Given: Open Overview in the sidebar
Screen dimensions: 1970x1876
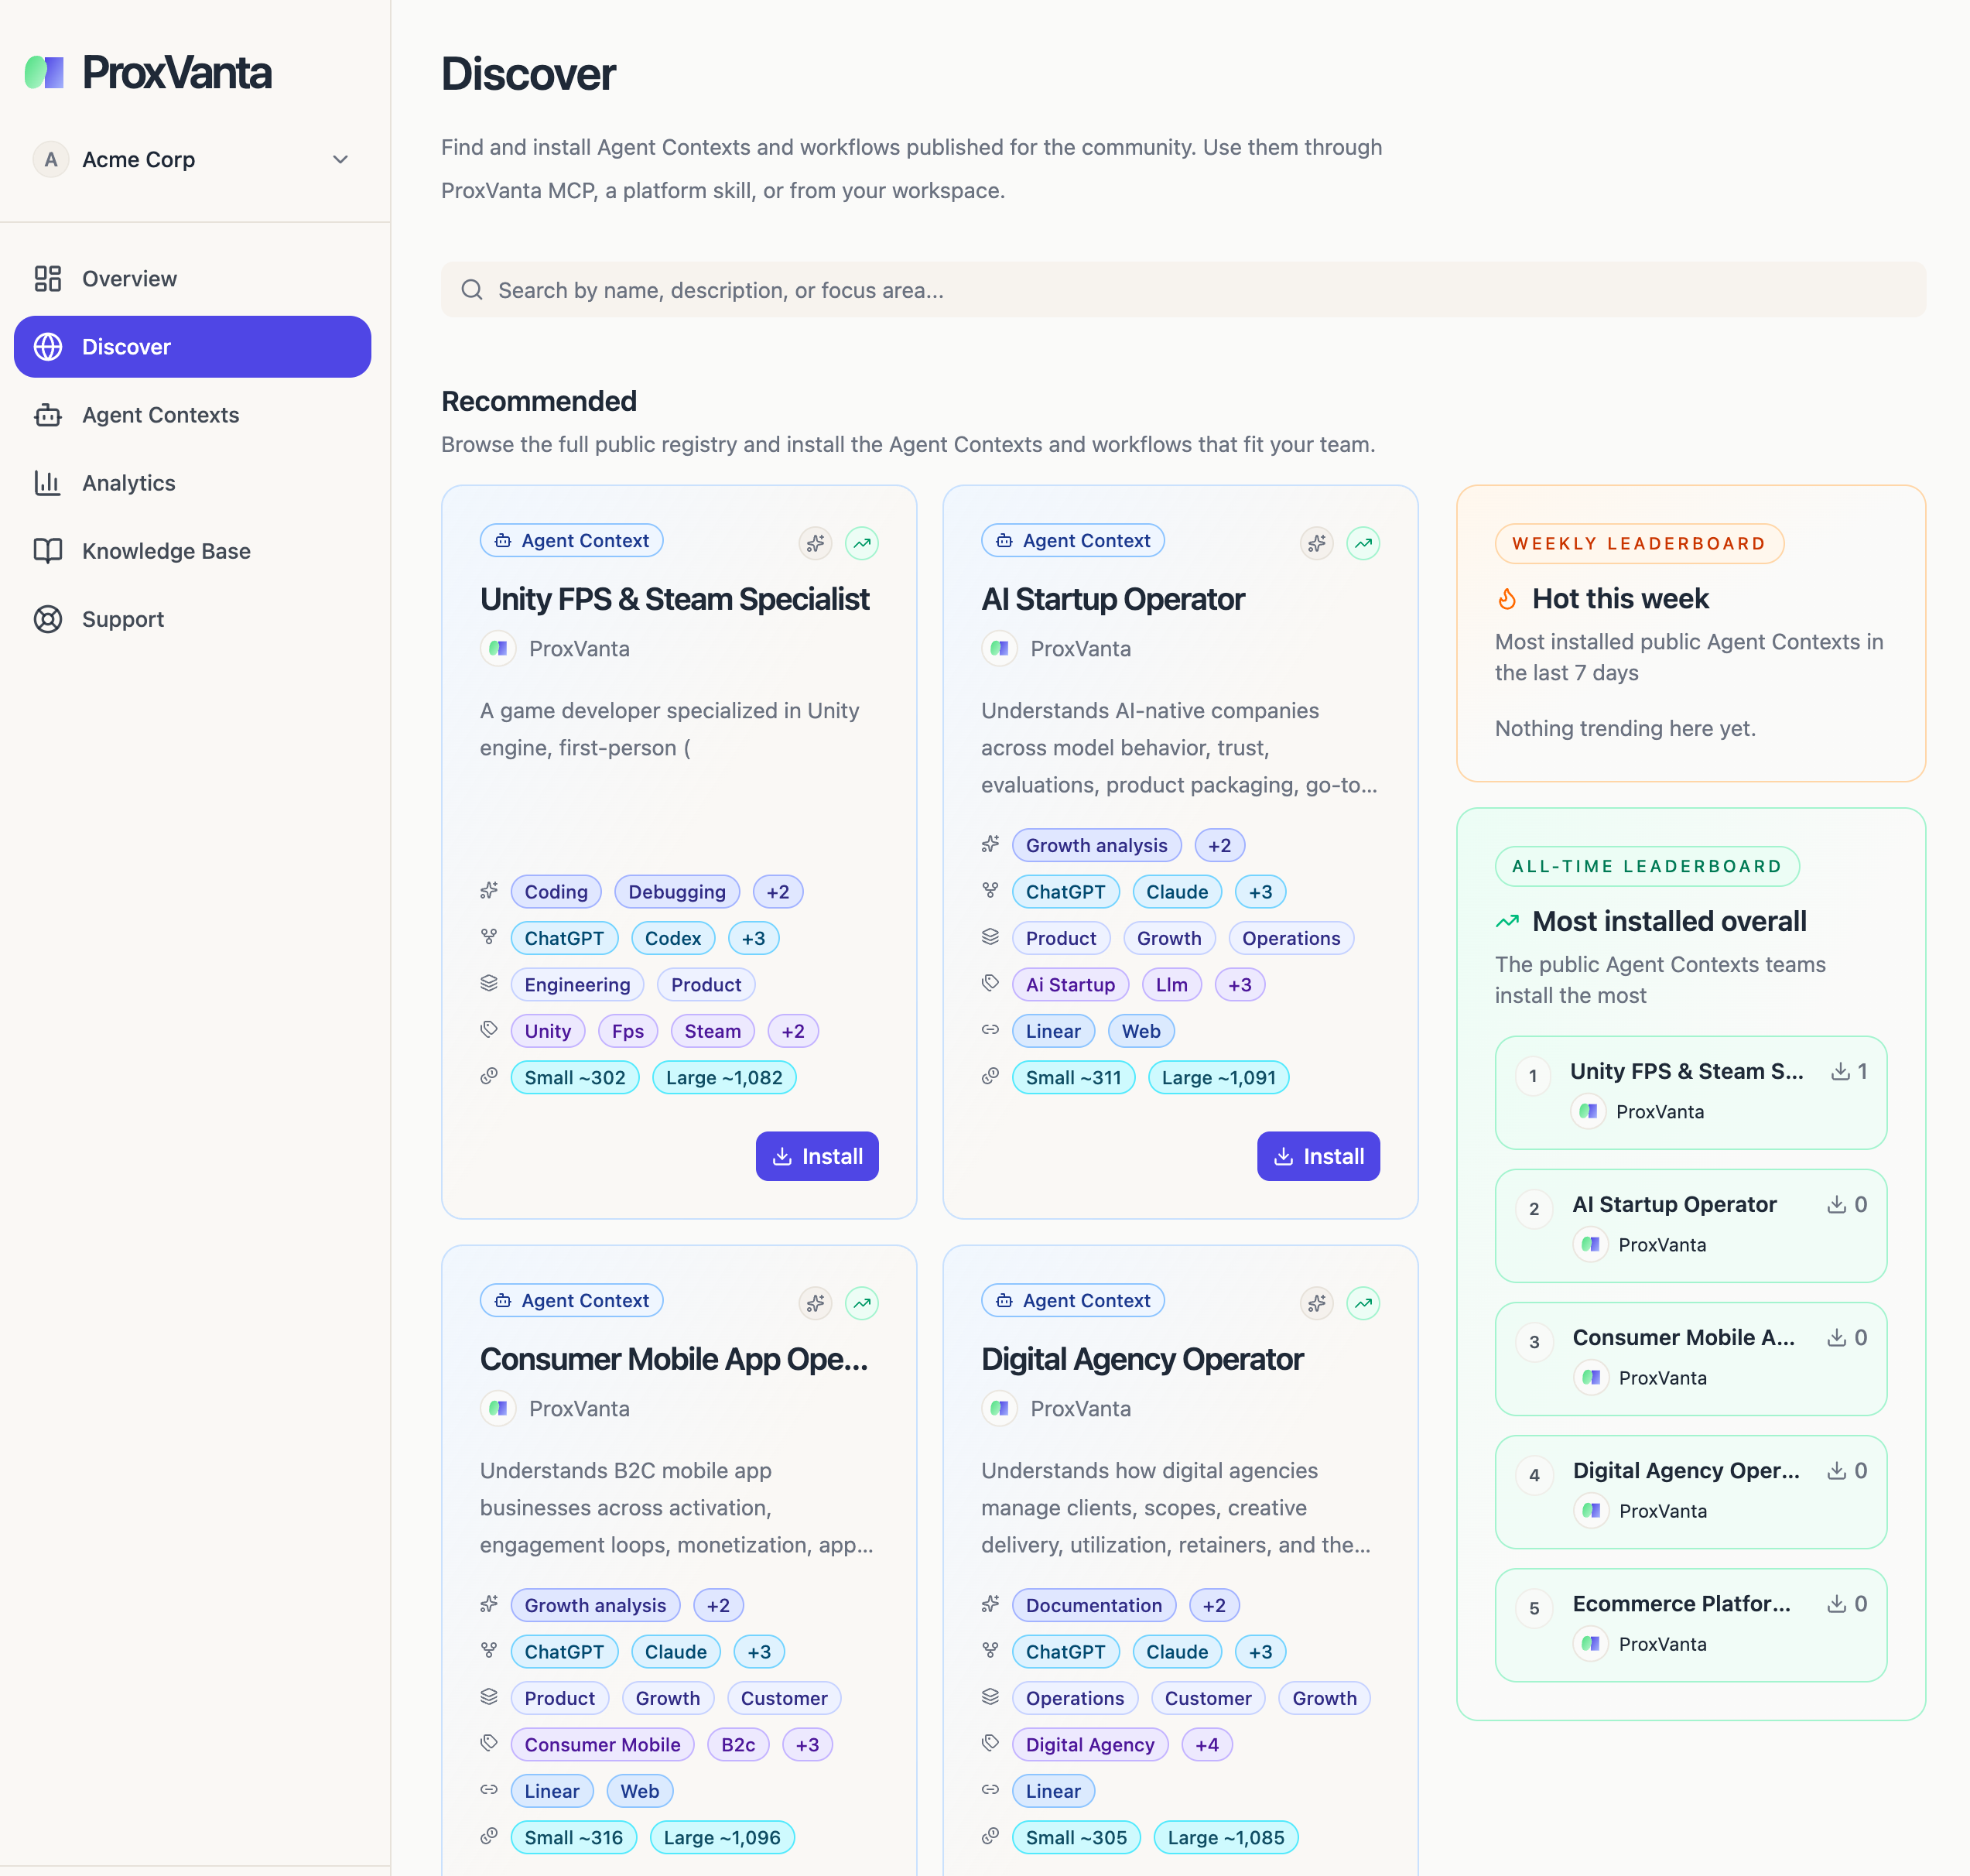Looking at the screenshot, I should coord(192,279).
